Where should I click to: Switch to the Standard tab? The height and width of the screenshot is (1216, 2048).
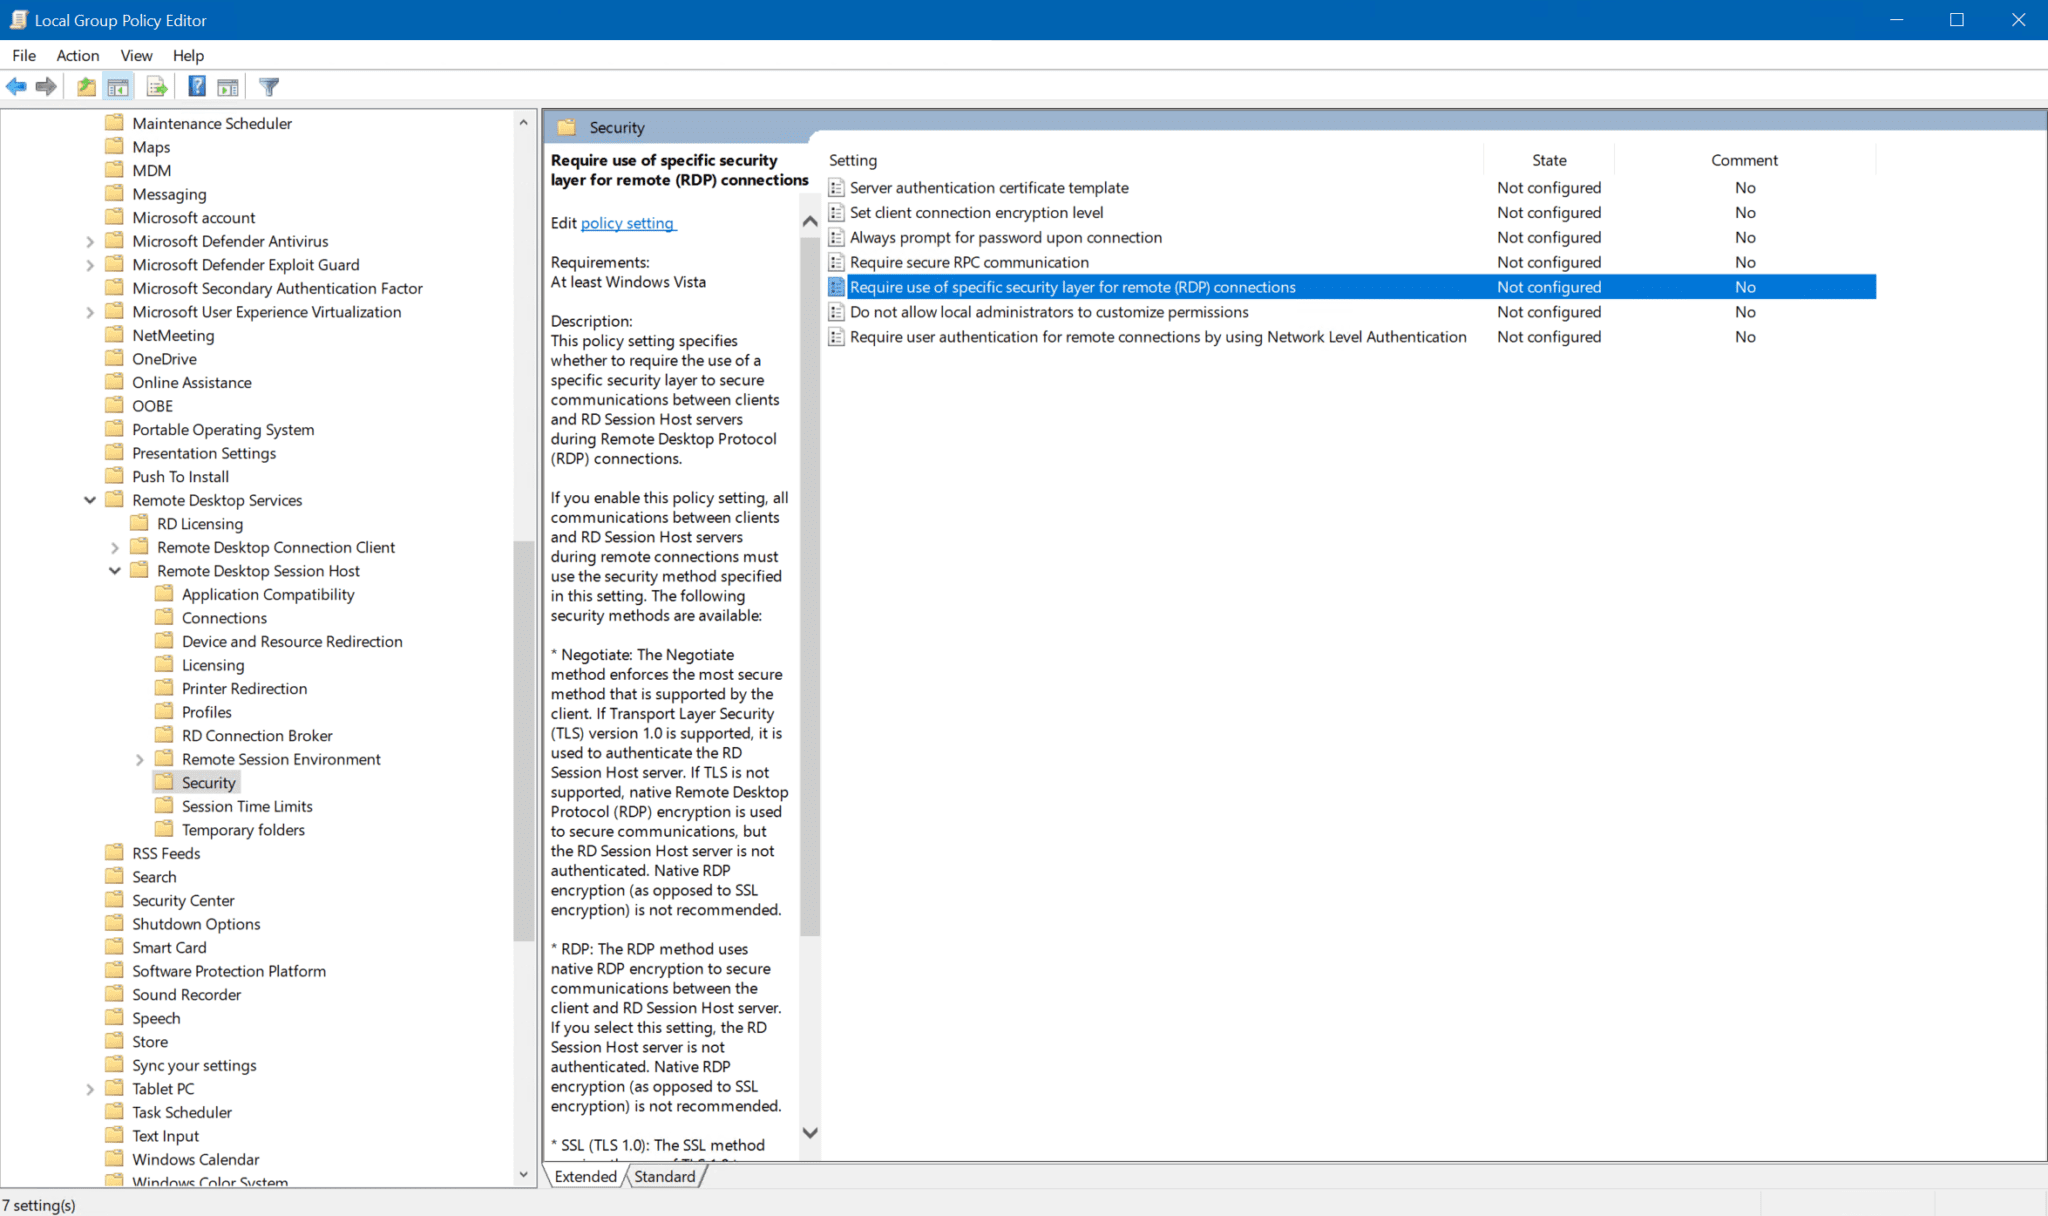click(x=663, y=1176)
